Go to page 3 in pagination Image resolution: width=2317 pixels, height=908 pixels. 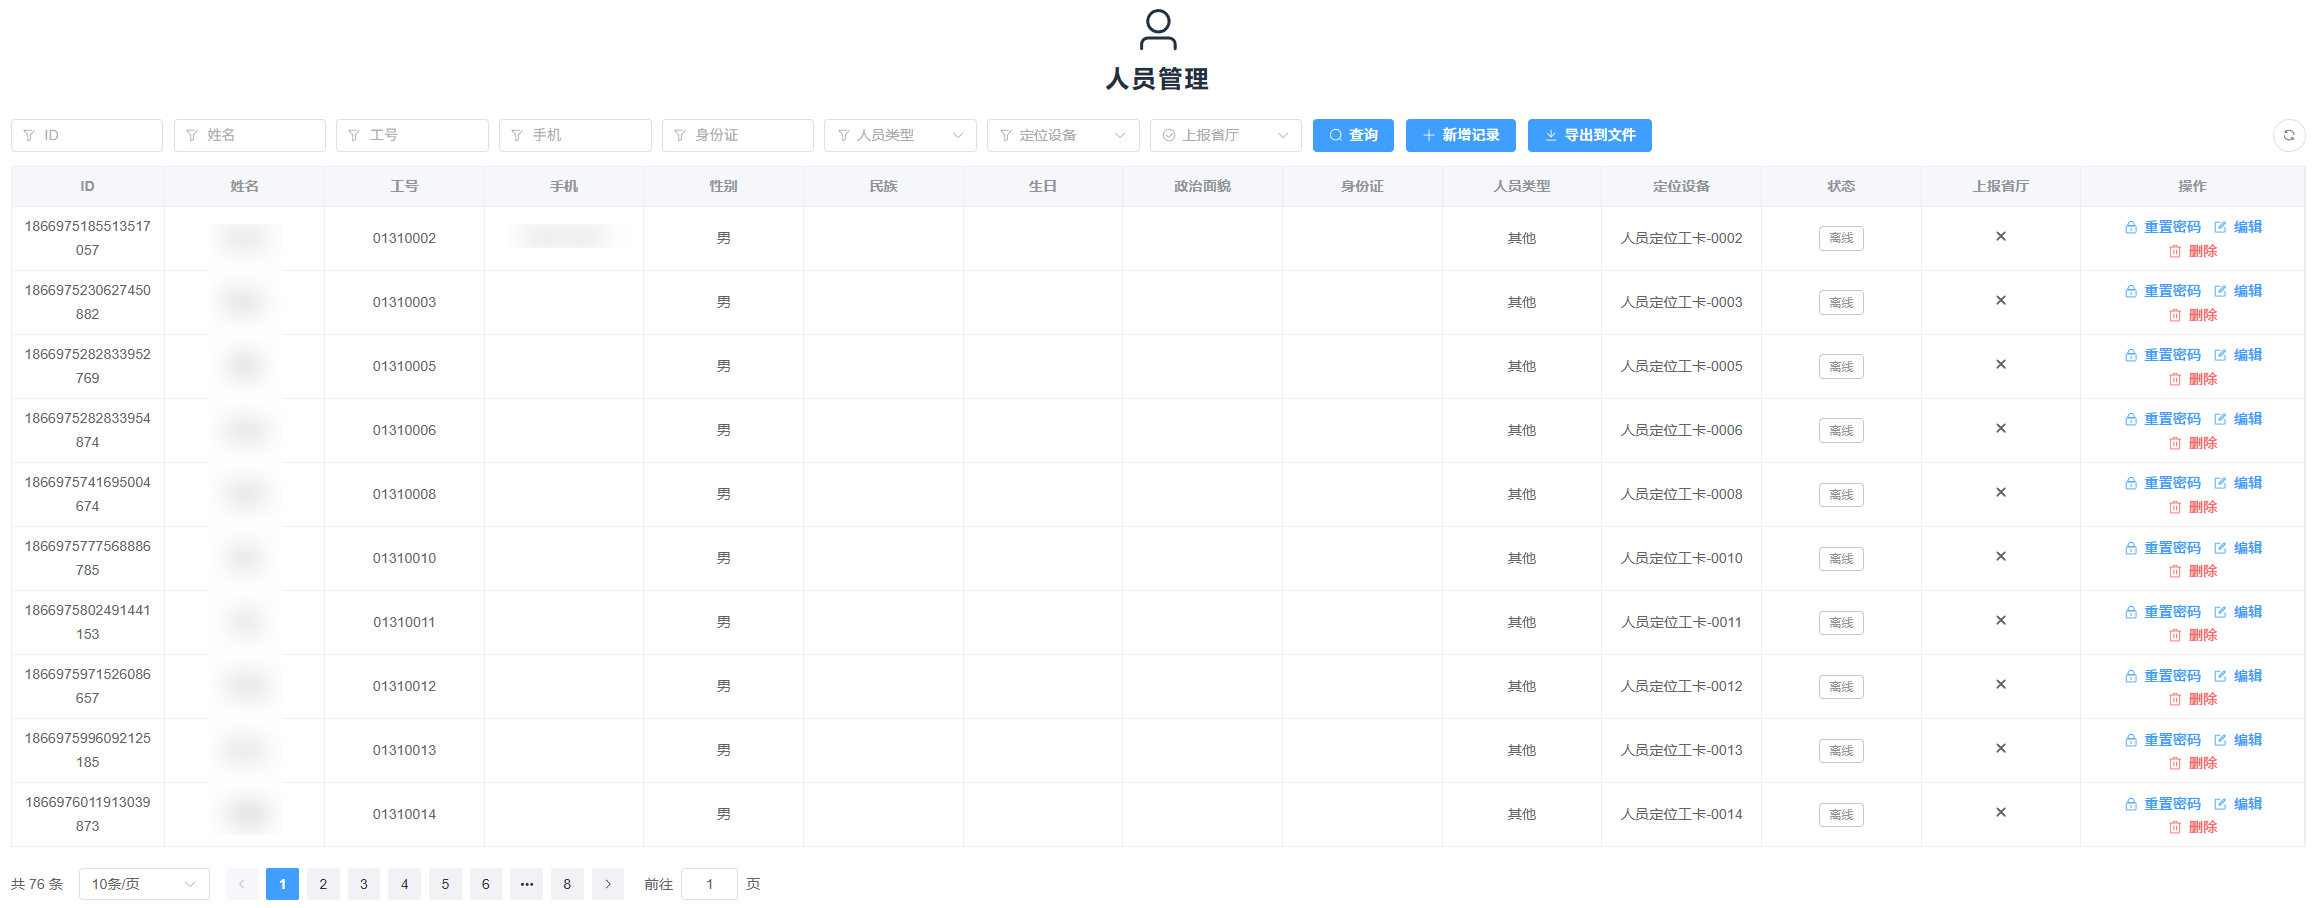click(364, 884)
